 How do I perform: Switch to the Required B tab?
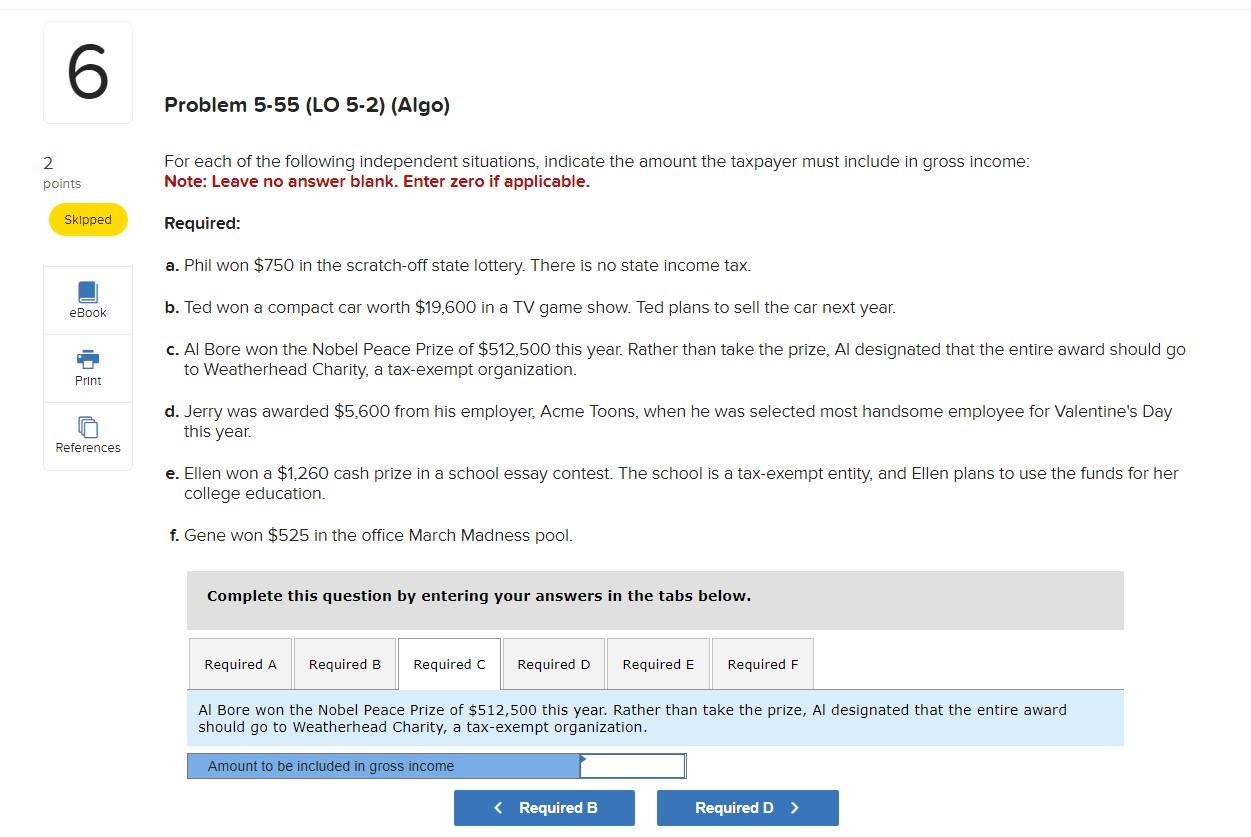click(x=344, y=663)
